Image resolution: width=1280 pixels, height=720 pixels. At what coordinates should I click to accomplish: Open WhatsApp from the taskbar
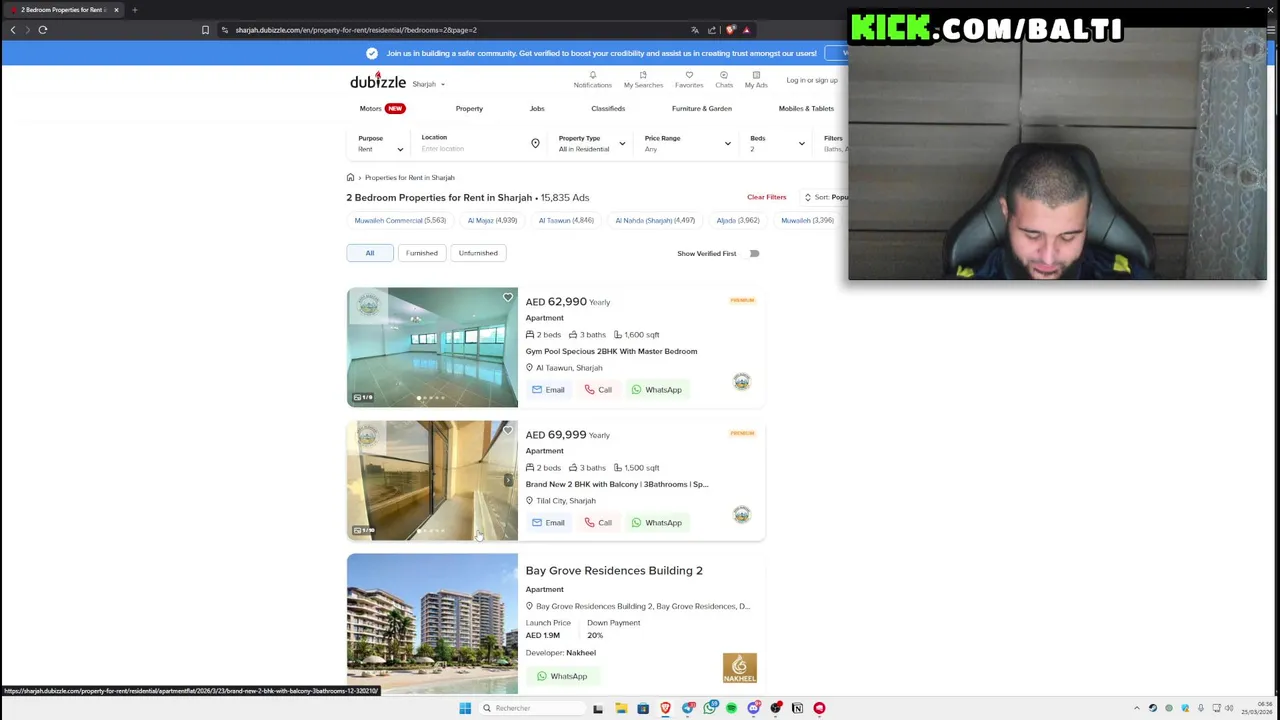[x=709, y=708]
